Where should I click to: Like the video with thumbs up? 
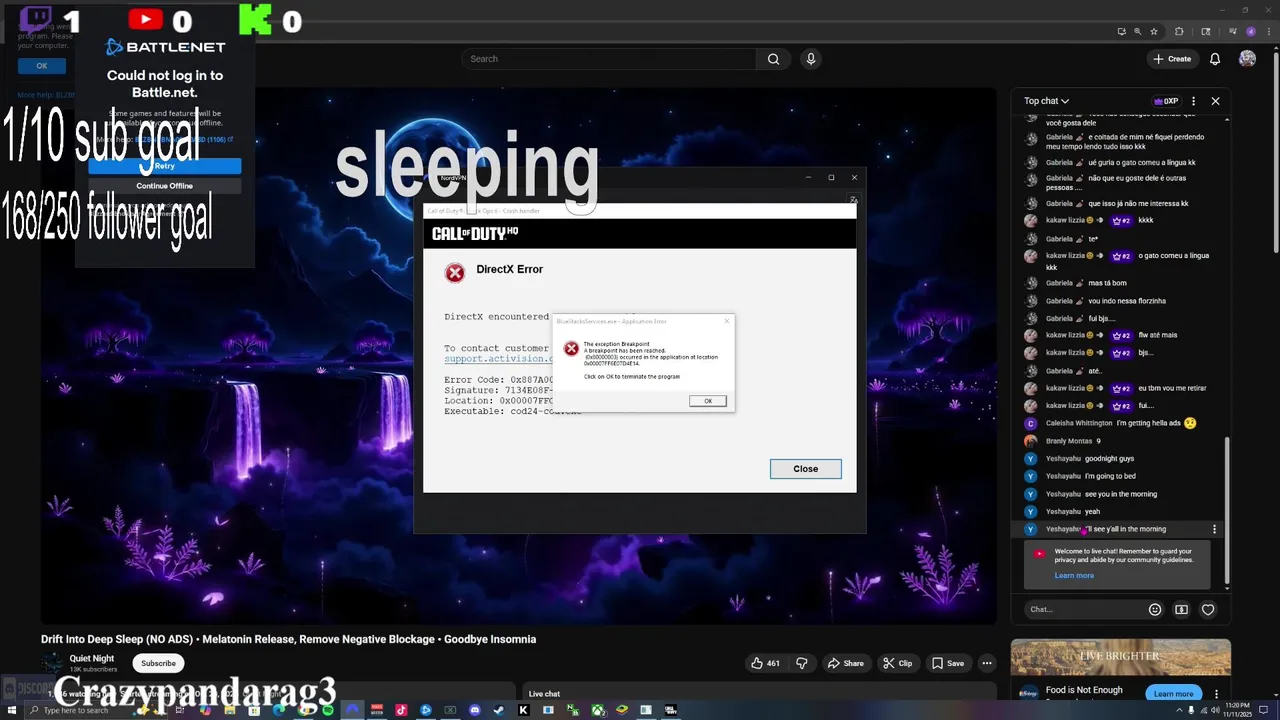click(766, 663)
